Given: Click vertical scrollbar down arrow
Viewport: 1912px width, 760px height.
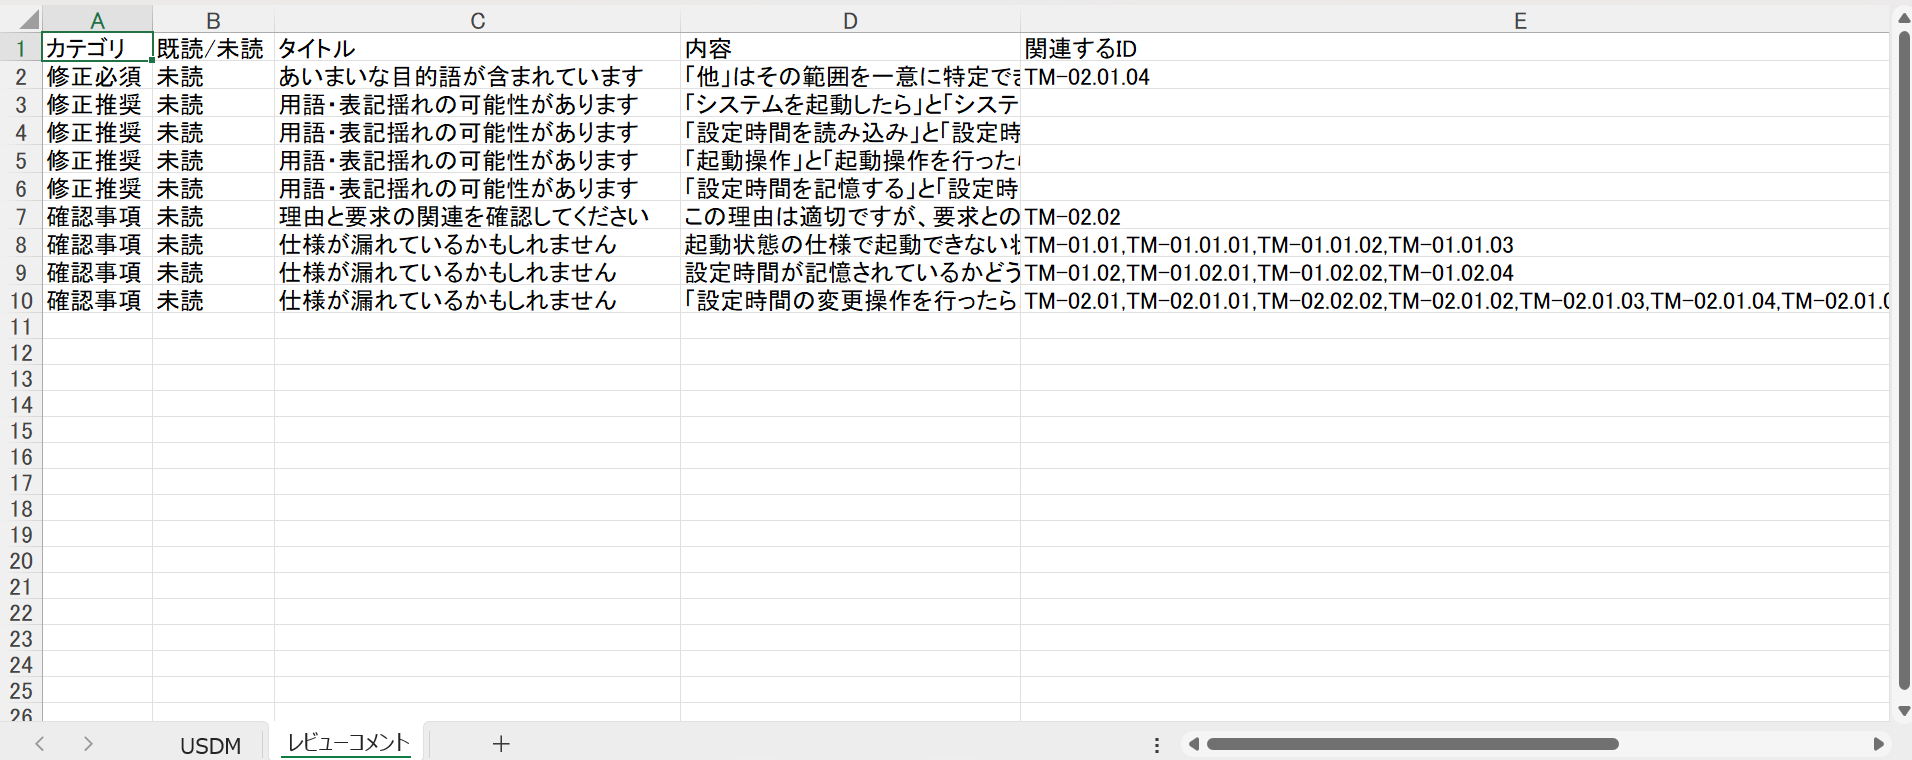Looking at the screenshot, I should pos(1903,711).
